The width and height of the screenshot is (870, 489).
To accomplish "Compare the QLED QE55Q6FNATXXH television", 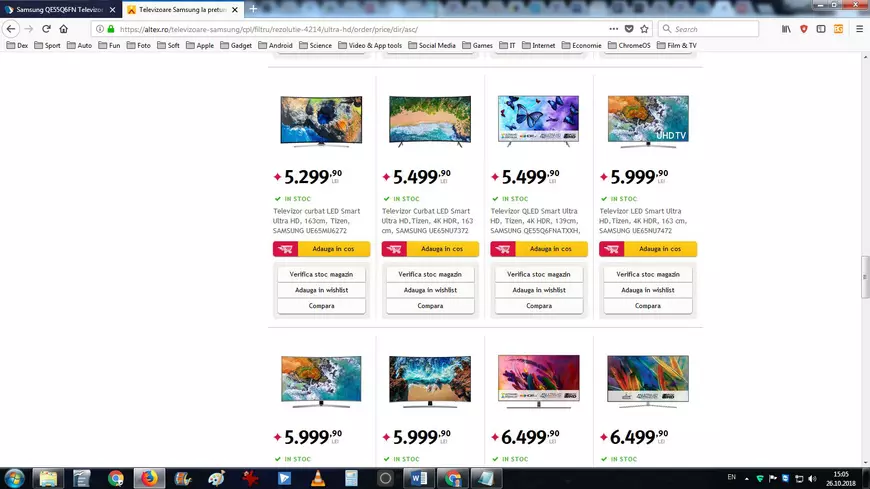I will click(x=539, y=306).
